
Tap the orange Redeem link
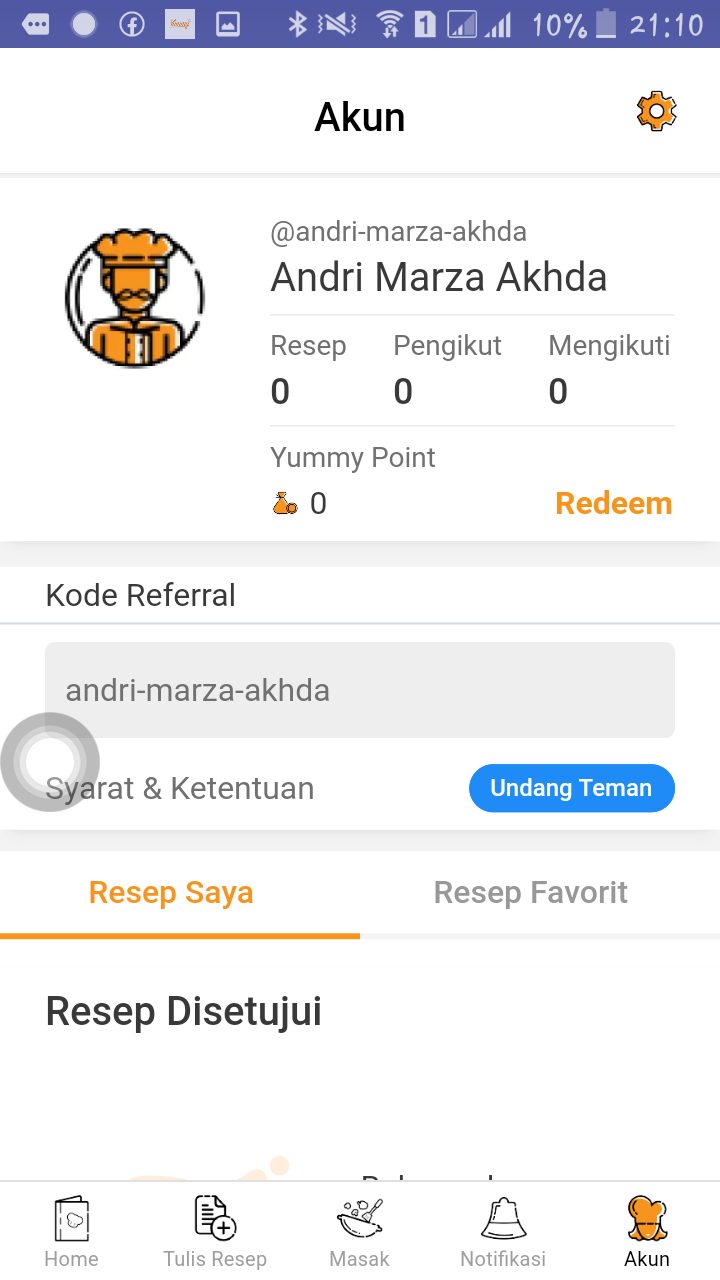pyautogui.click(x=613, y=503)
